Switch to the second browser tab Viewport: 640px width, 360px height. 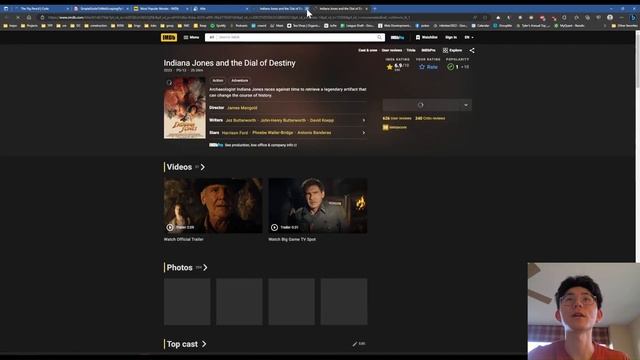[100, 9]
